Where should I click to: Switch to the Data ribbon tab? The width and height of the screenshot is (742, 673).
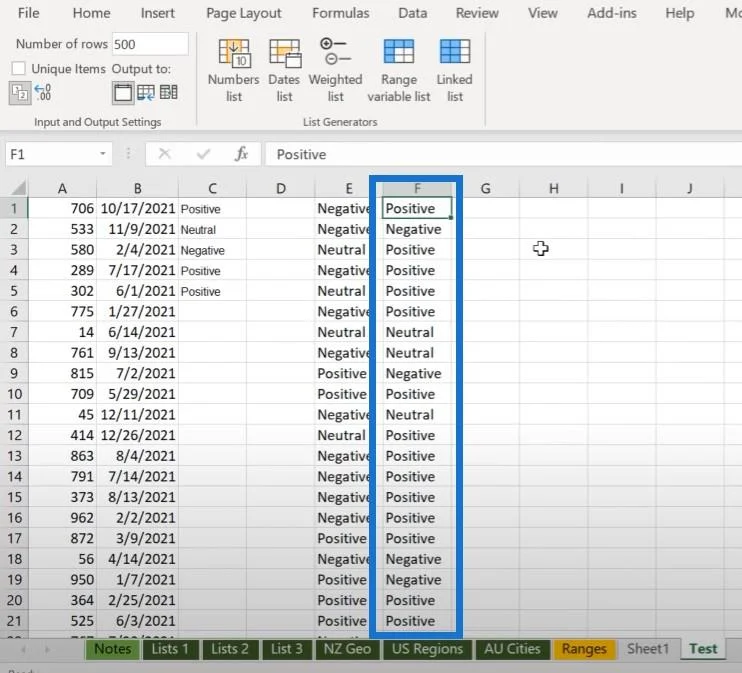point(413,13)
